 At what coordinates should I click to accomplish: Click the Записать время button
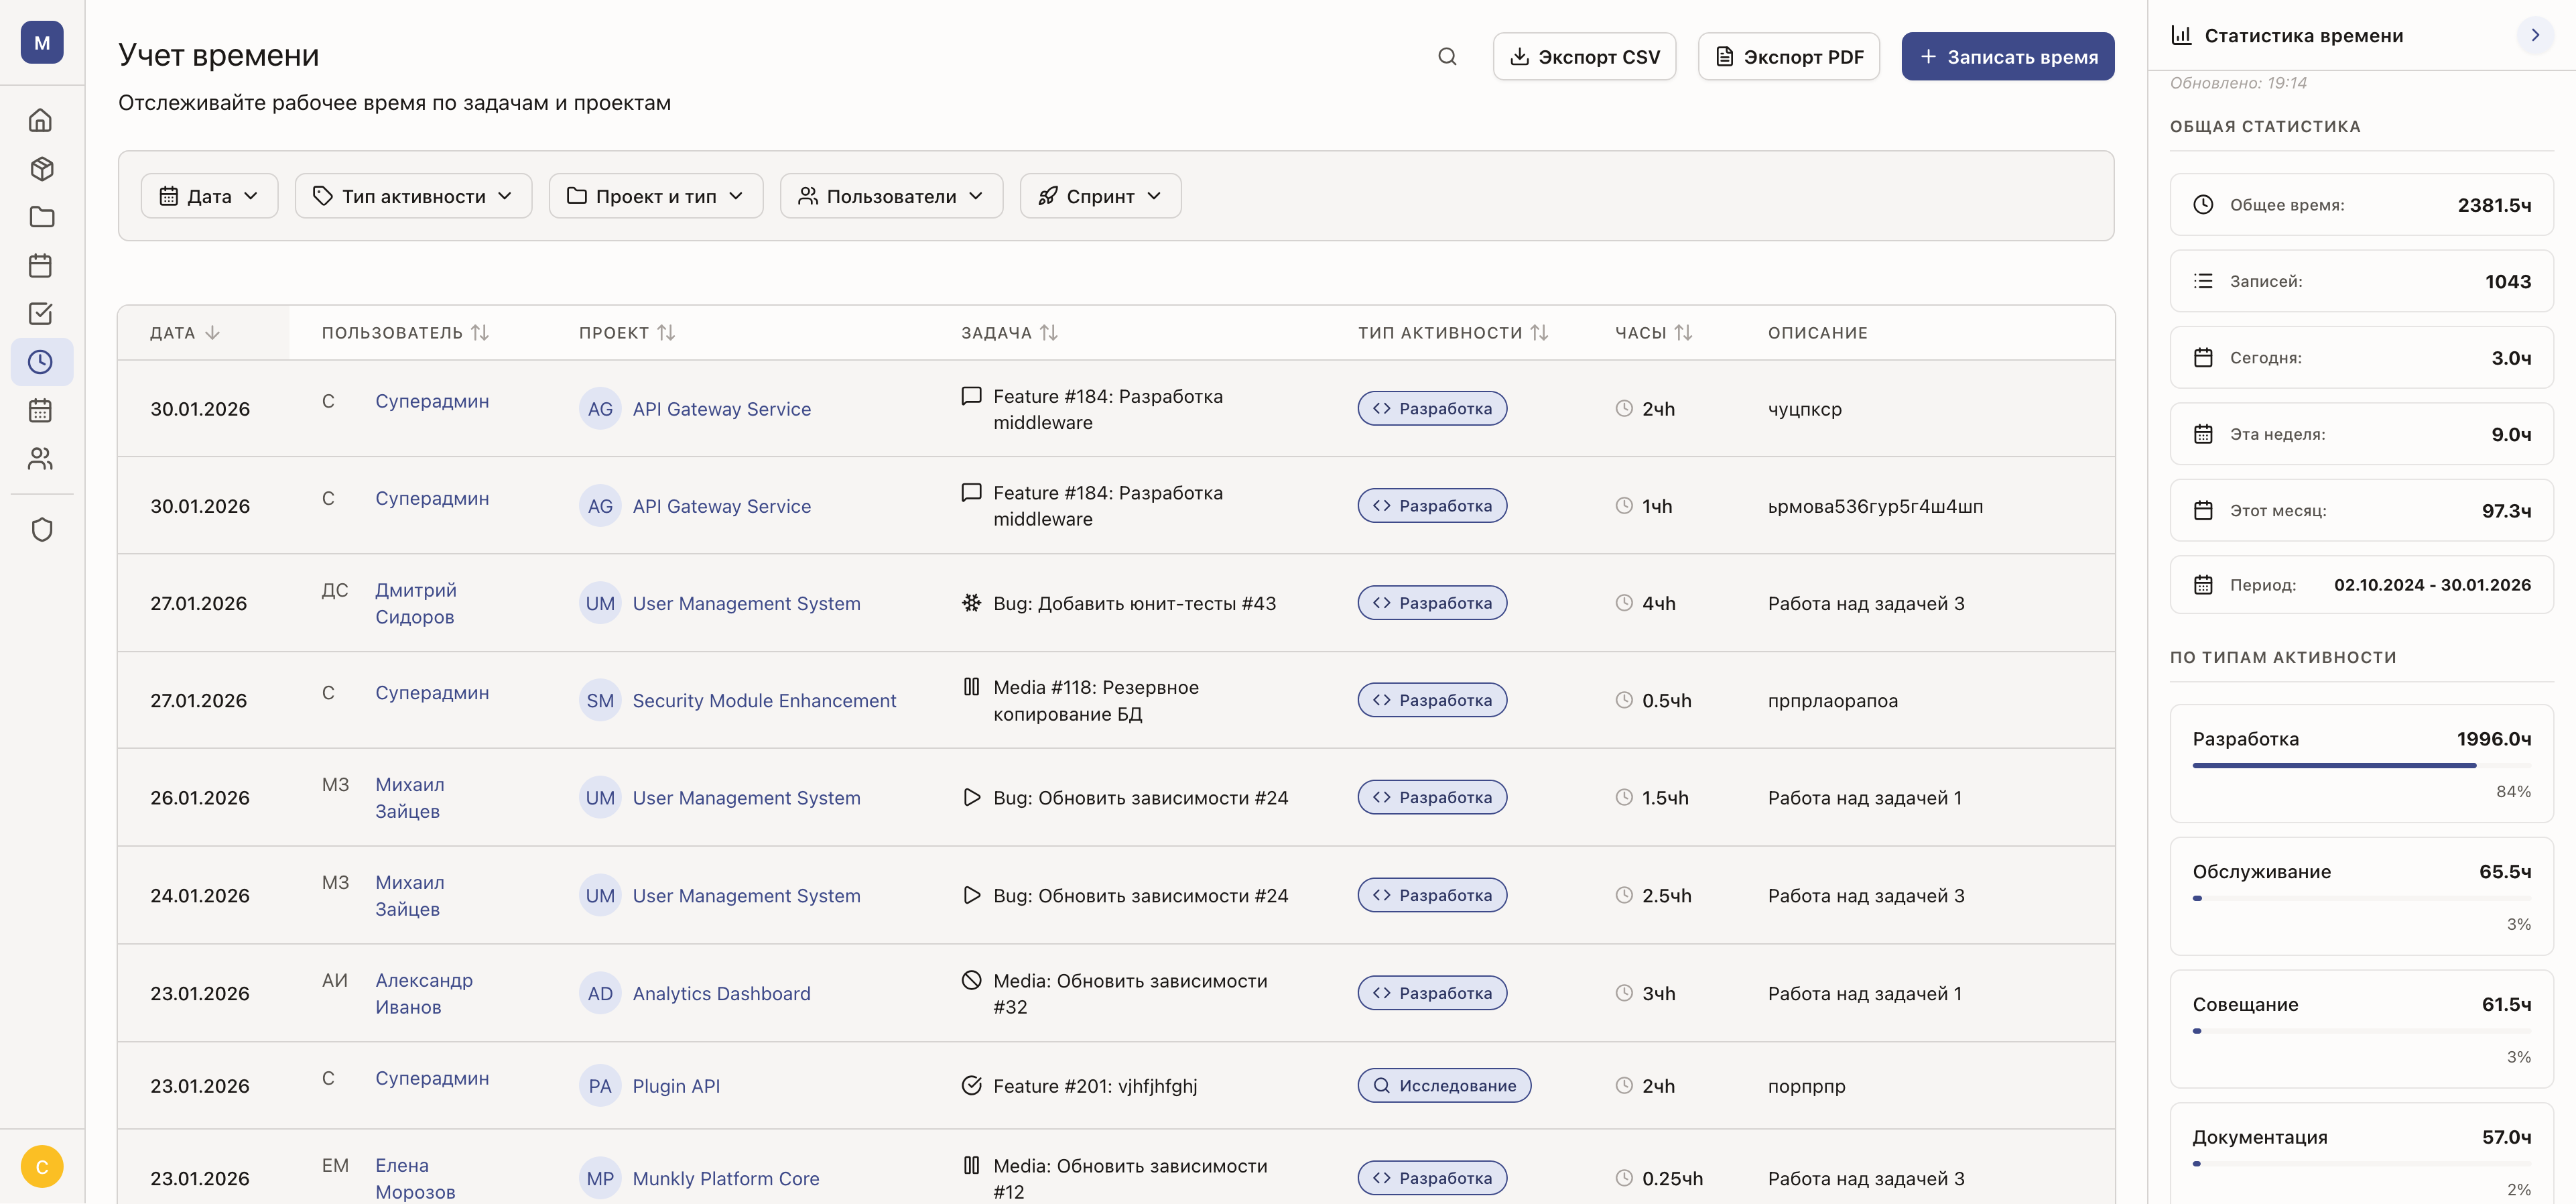(x=2007, y=57)
